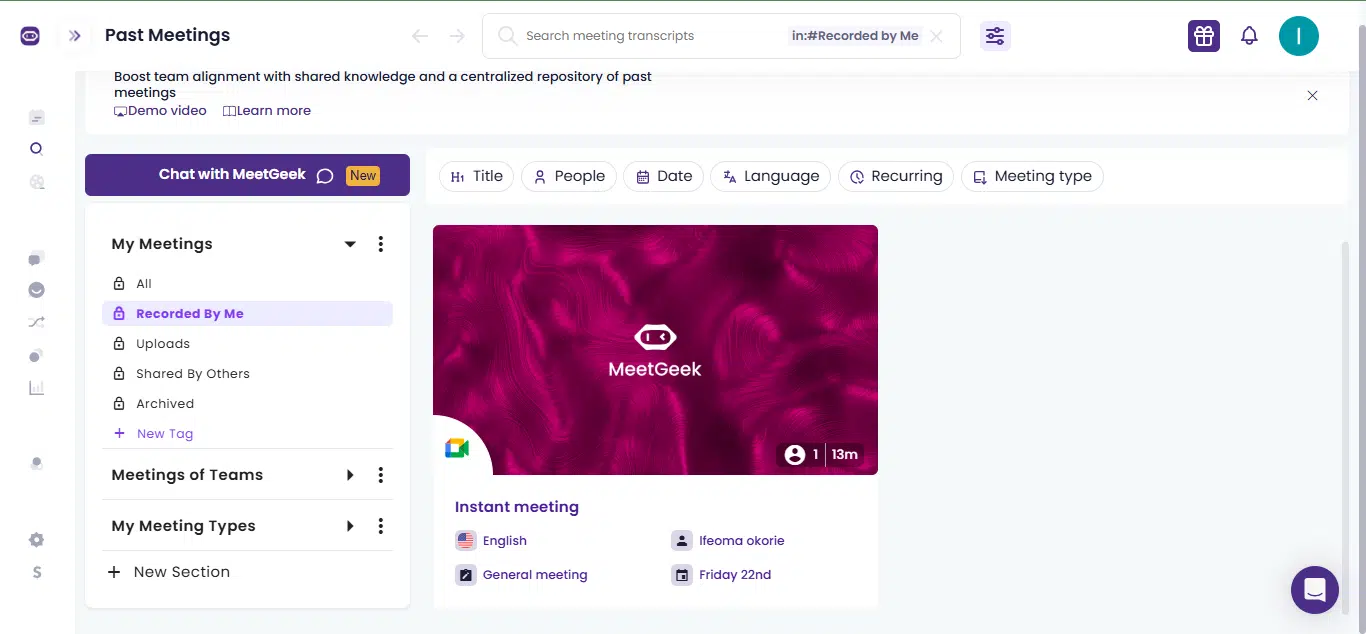1366x634 pixels.
Task: Add a New Section
Action: pyautogui.click(x=169, y=572)
